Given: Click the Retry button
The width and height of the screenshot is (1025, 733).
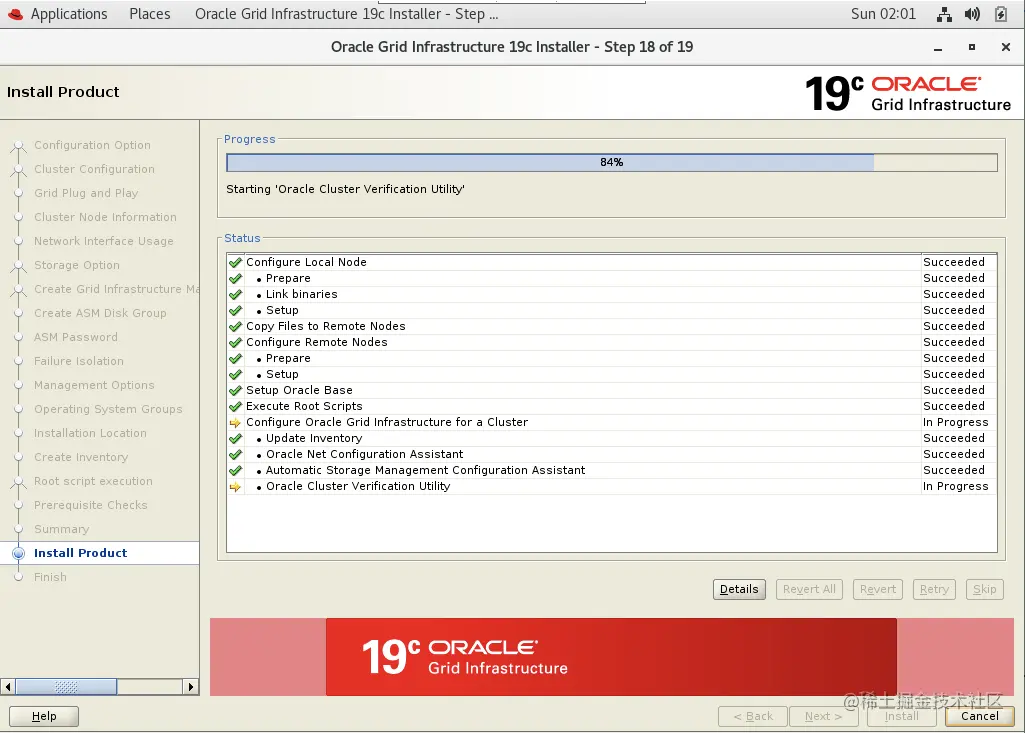Looking at the screenshot, I should (x=934, y=589).
